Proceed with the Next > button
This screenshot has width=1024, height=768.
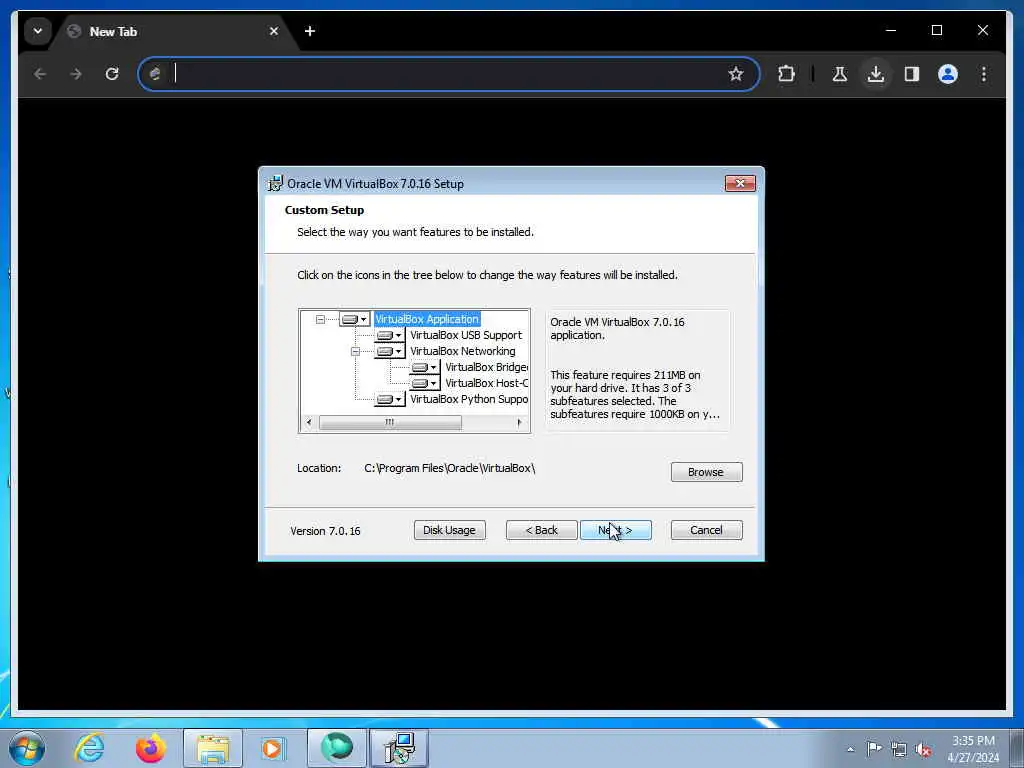pyautogui.click(x=615, y=530)
